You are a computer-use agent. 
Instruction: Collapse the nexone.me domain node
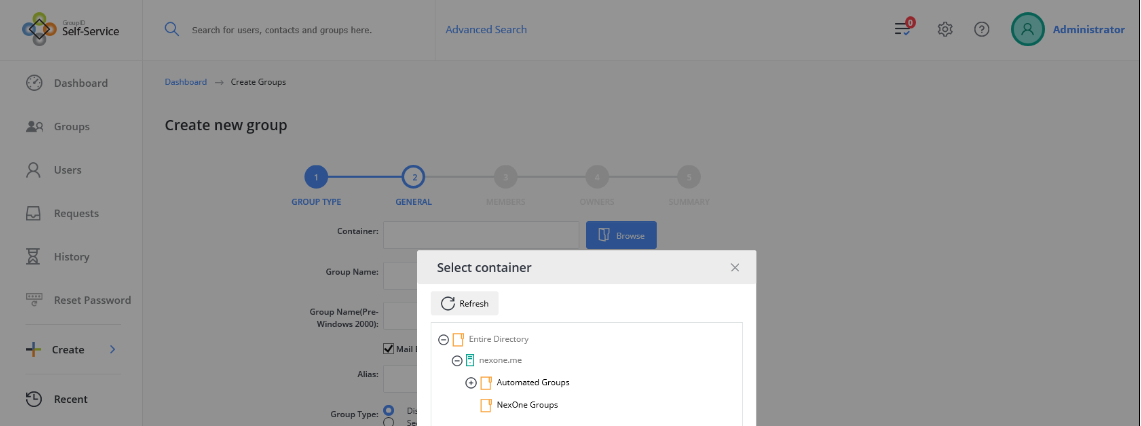click(x=457, y=360)
